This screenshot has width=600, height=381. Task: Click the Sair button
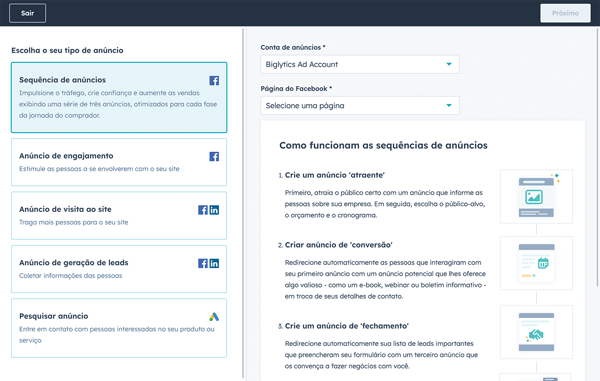pyautogui.click(x=28, y=13)
